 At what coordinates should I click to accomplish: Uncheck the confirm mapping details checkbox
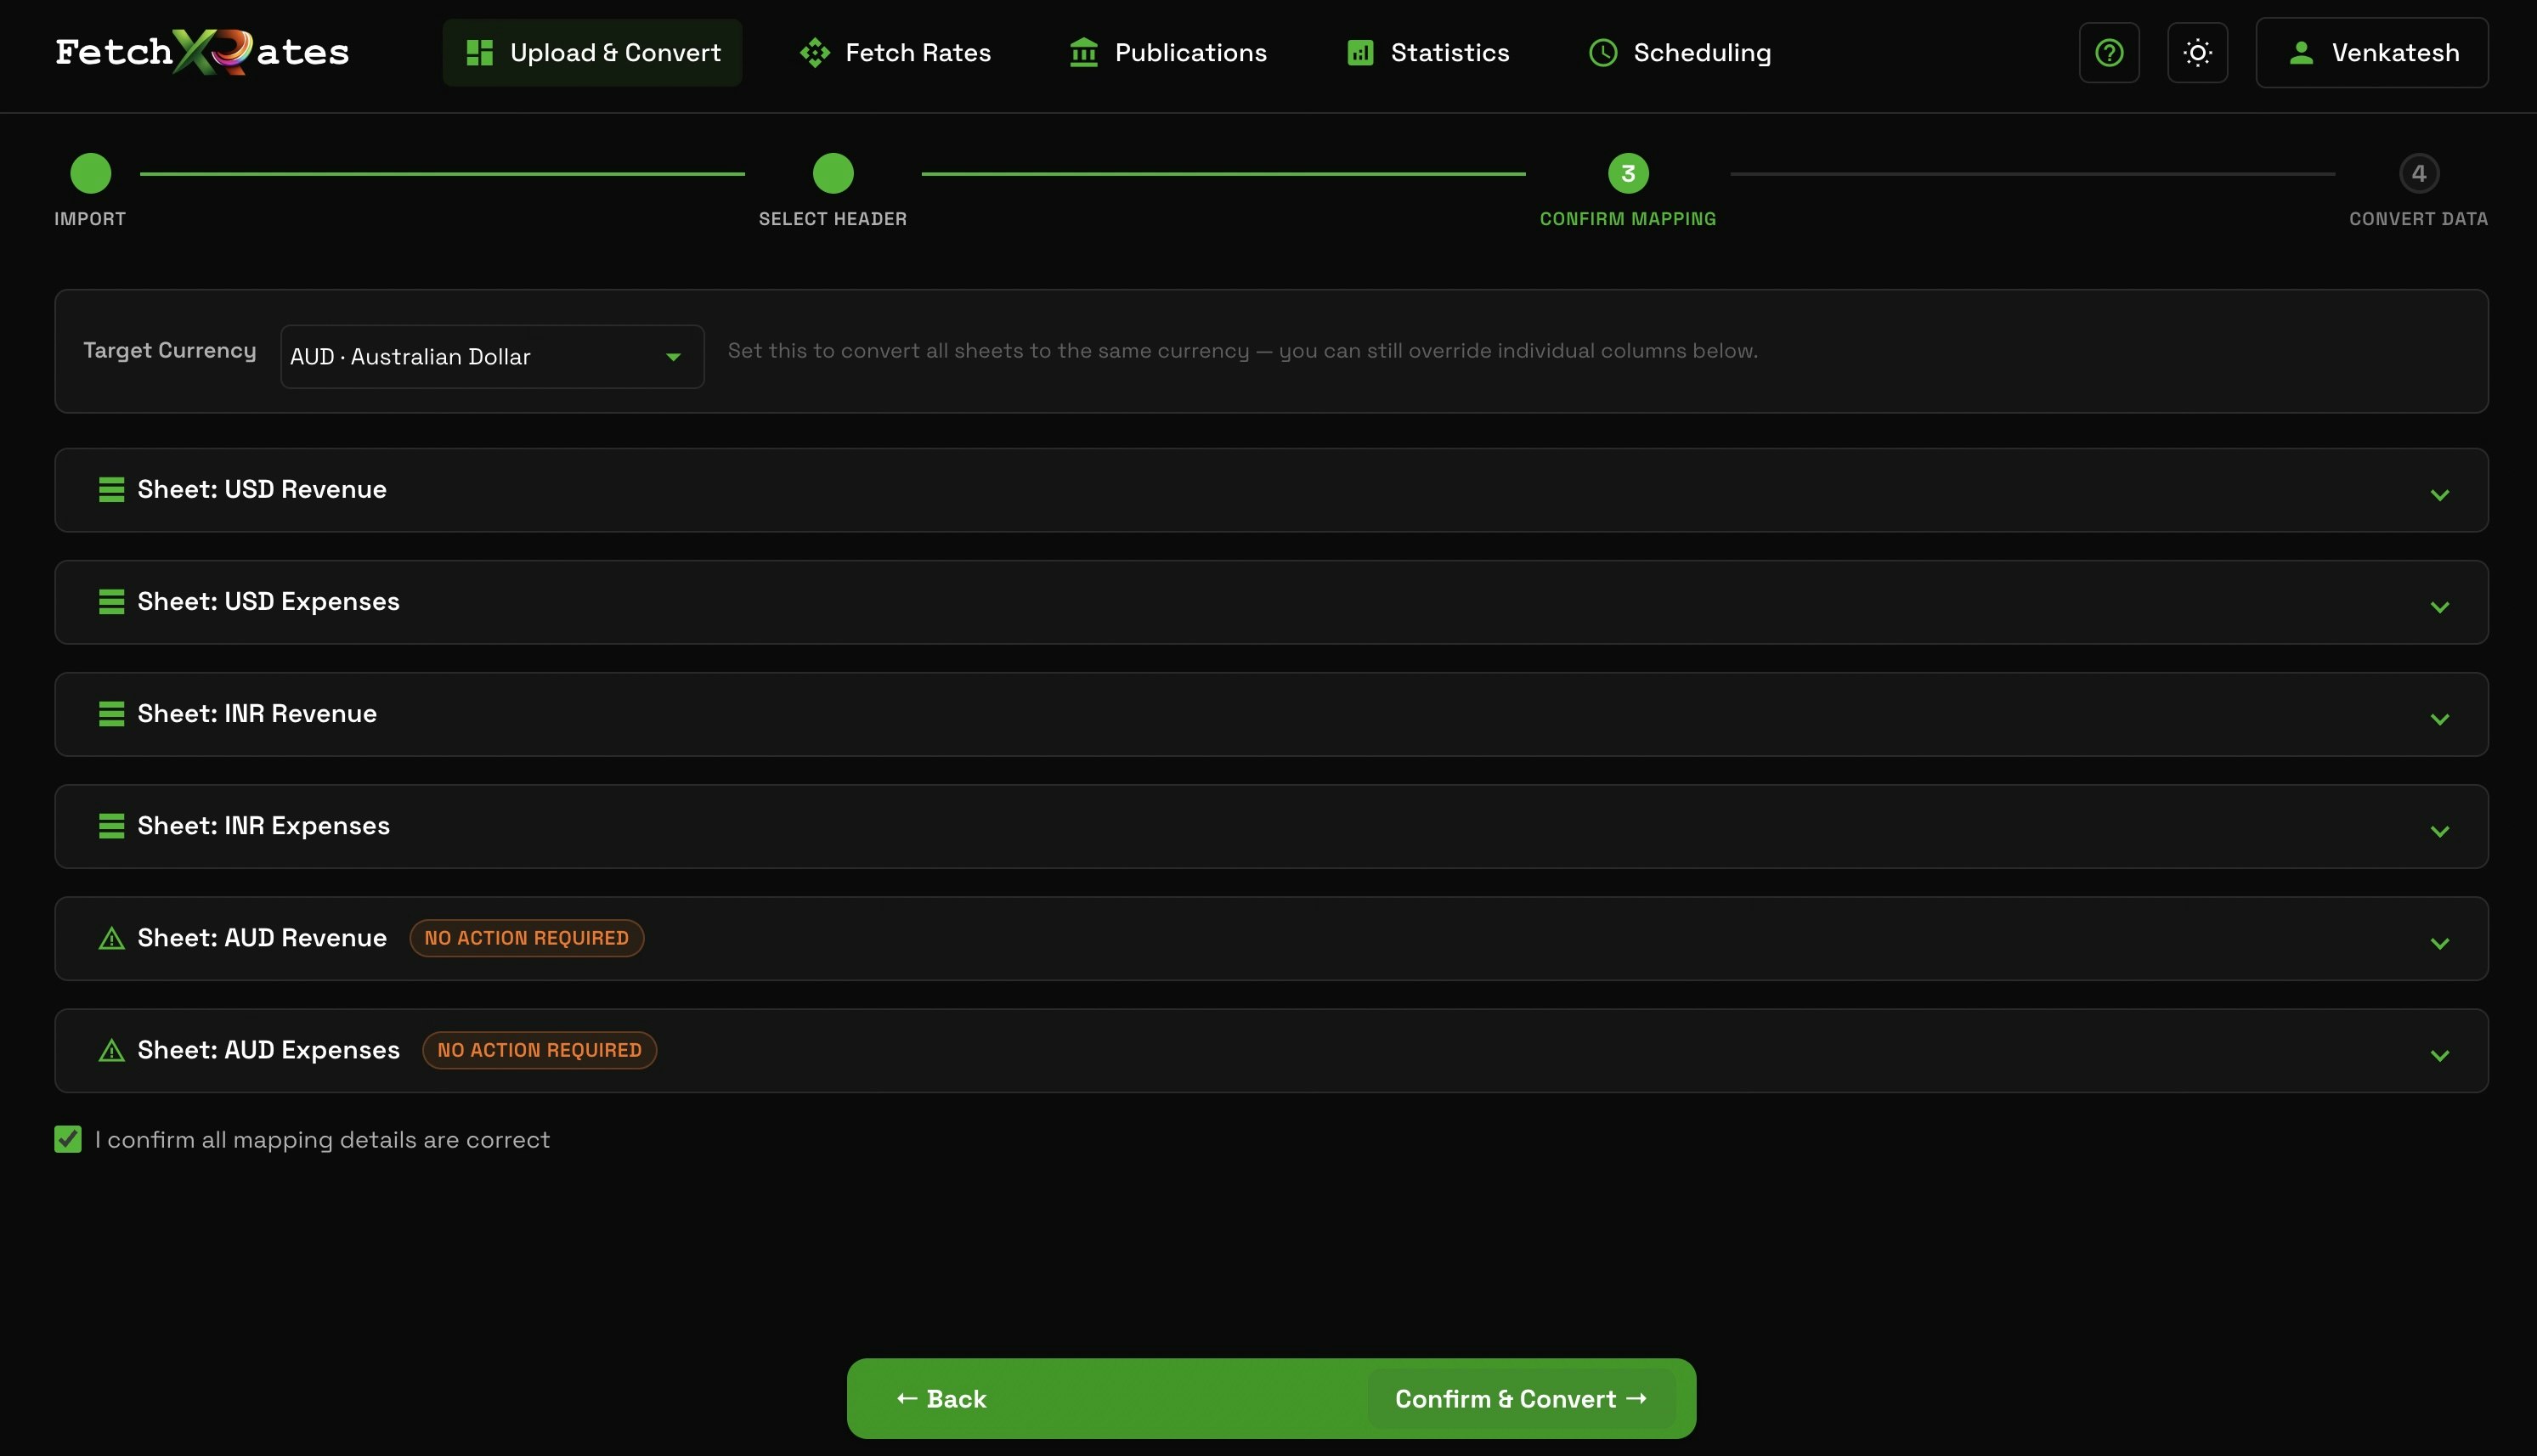click(x=68, y=1139)
